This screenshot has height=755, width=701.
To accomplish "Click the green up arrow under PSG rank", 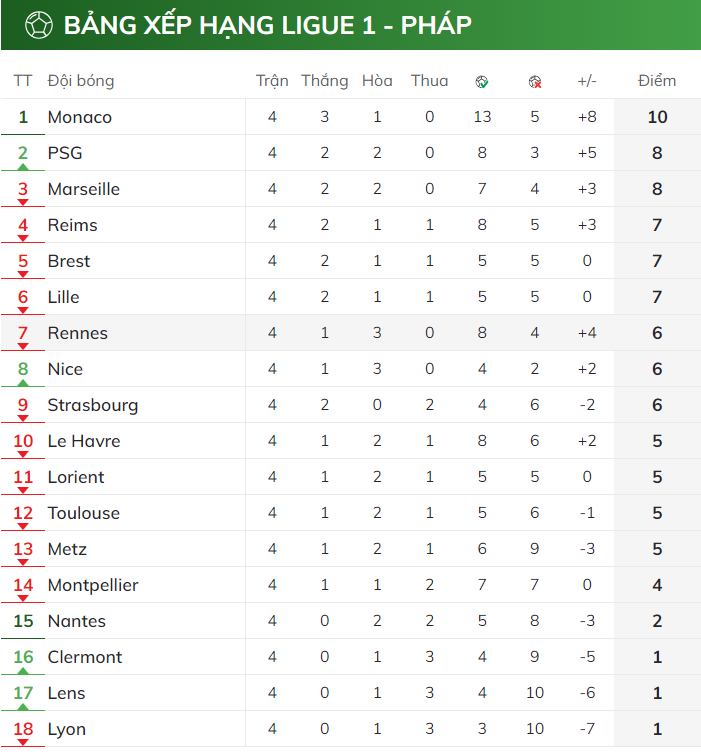I will [x=23, y=167].
